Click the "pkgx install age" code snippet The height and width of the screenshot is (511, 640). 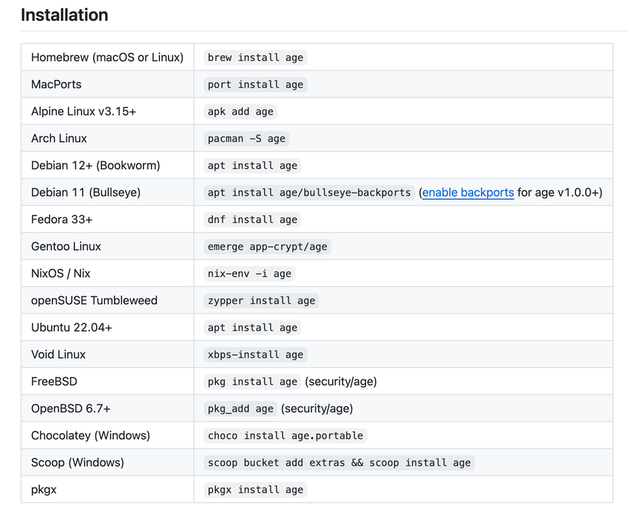click(255, 489)
